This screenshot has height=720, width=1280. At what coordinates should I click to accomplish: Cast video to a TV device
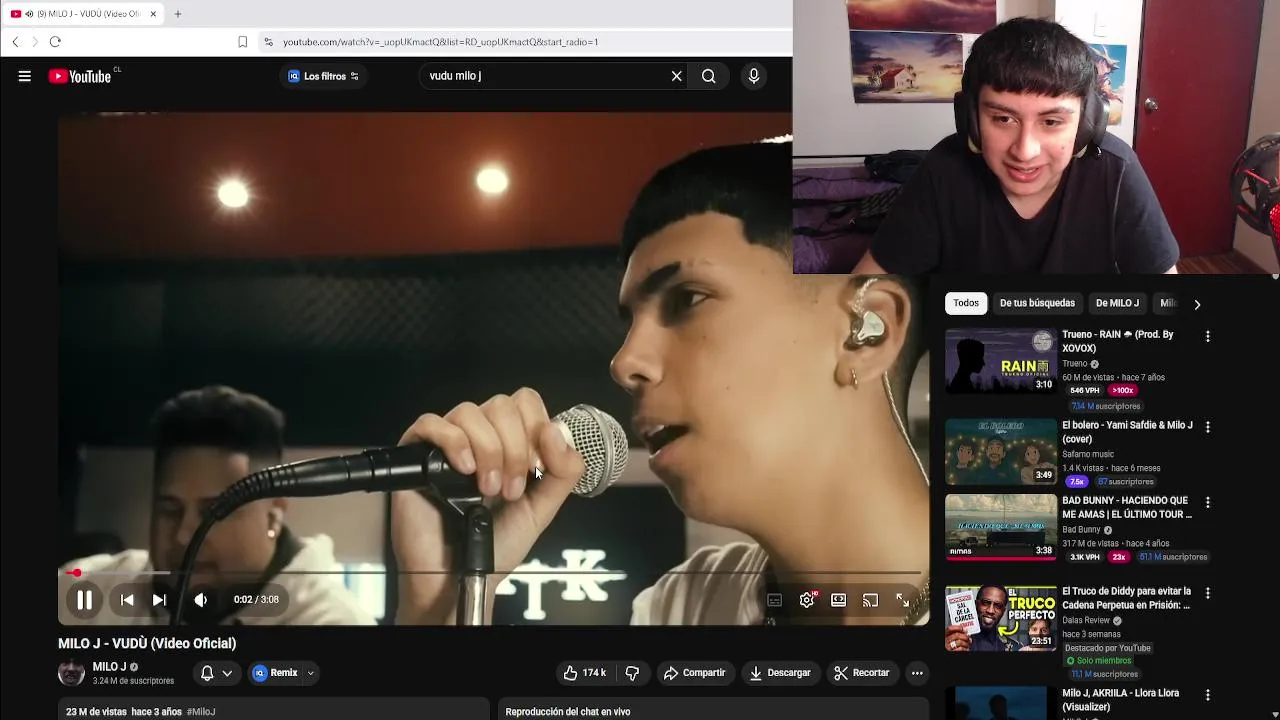point(871,600)
